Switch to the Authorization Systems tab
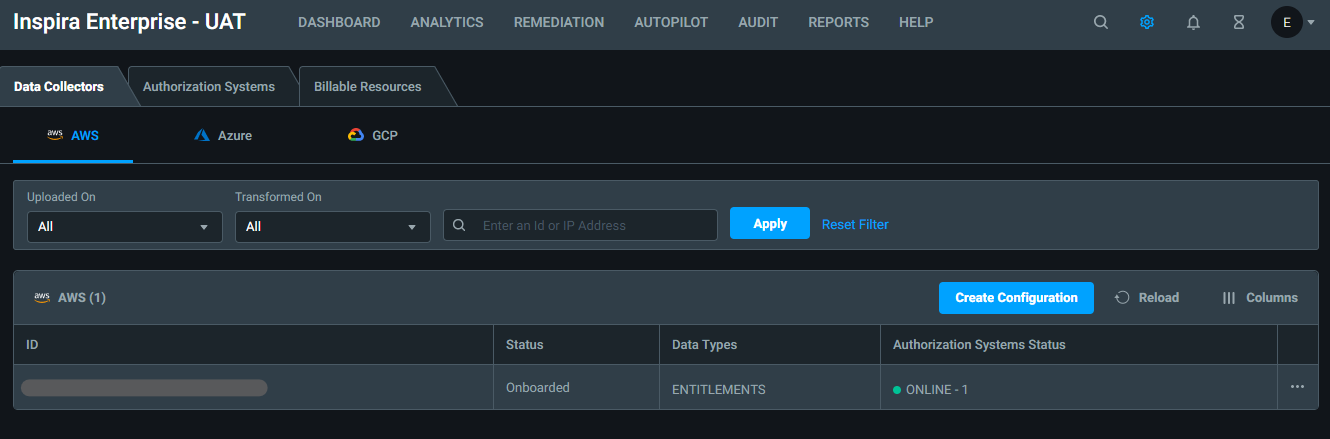This screenshot has width=1330, height=439. click(x=209, y=87)
